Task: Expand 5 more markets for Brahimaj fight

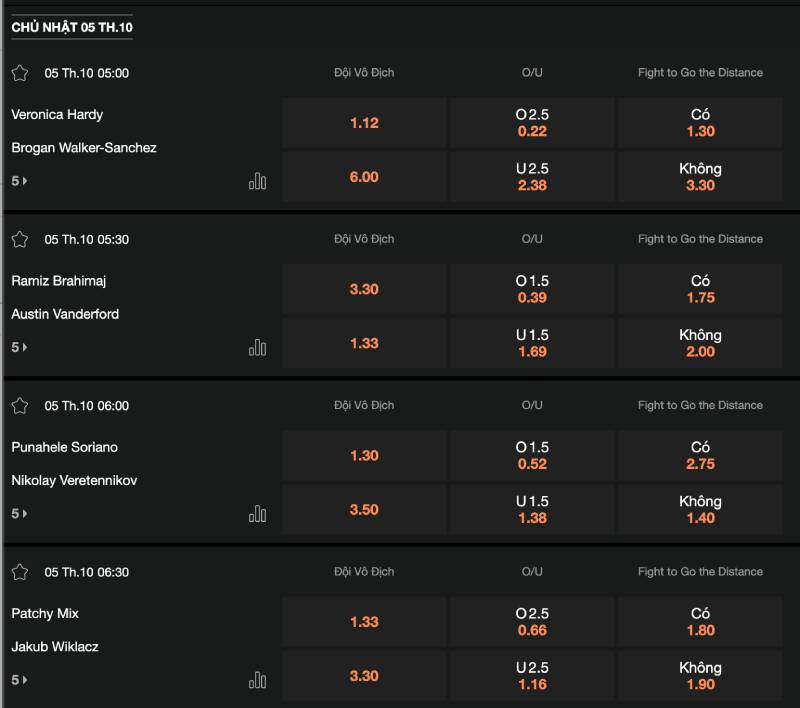Action: [19, 347]
